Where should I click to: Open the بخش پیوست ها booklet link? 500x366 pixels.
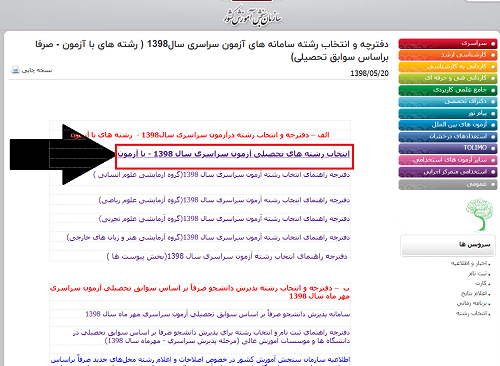[x=227, y=256]
